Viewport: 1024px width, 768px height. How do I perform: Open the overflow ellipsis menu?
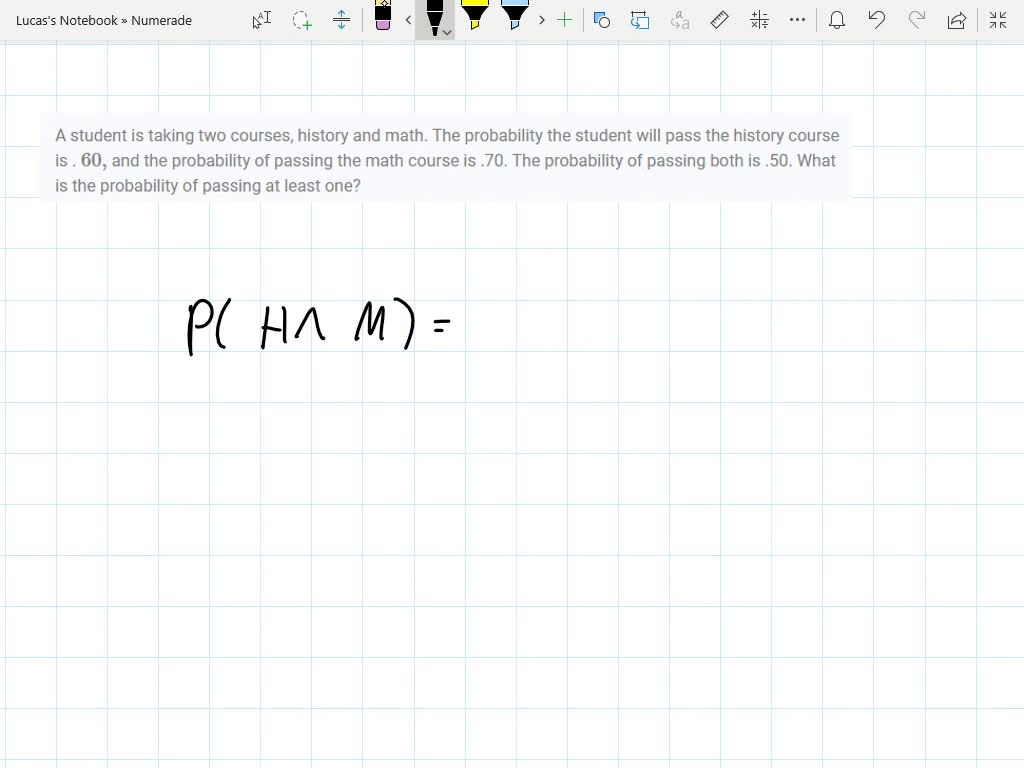pyautogui.click(x=797, y=20)
